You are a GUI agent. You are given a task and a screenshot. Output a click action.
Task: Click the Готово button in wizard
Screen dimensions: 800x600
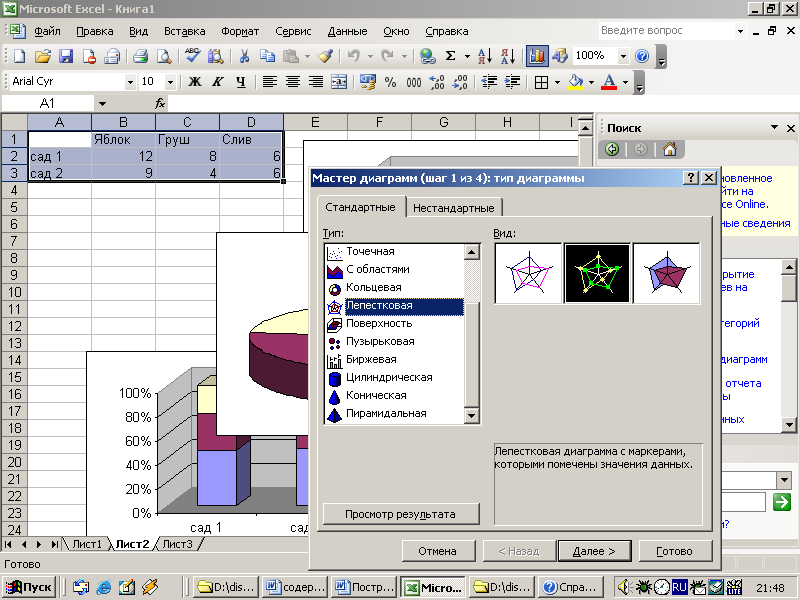click(x=674, y=551)
